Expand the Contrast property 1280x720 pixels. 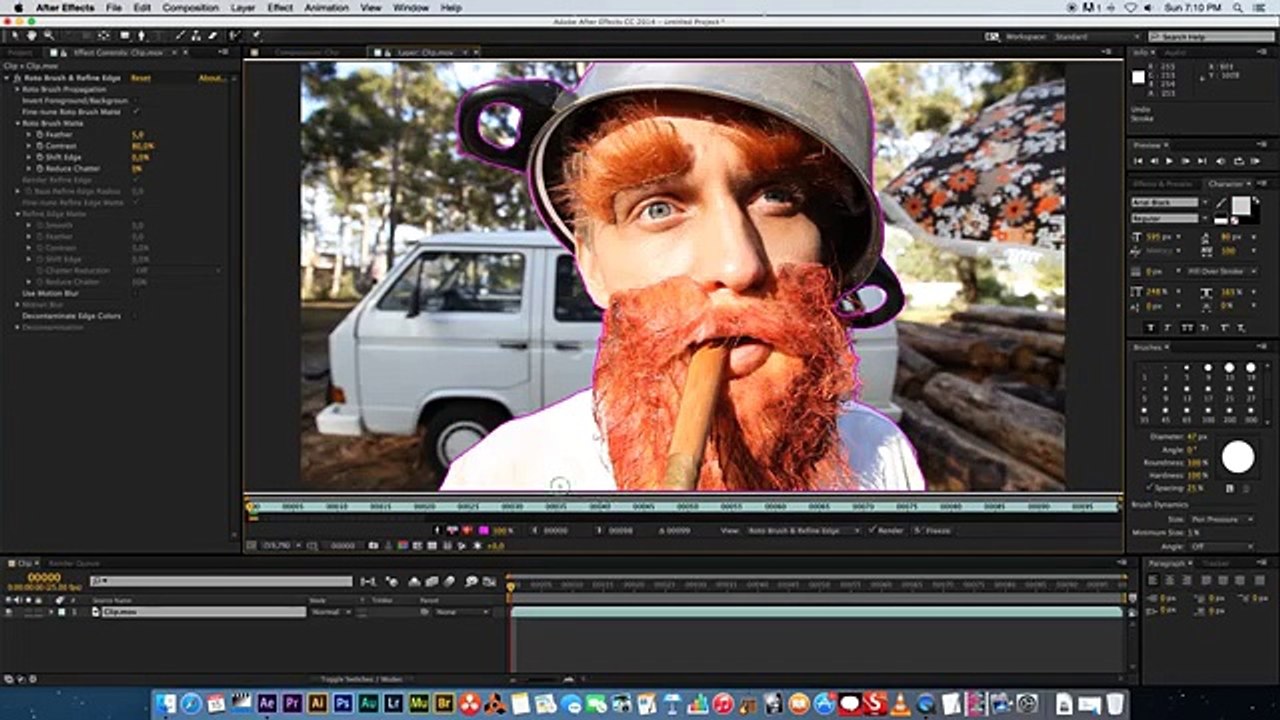(x=29, y=146)
